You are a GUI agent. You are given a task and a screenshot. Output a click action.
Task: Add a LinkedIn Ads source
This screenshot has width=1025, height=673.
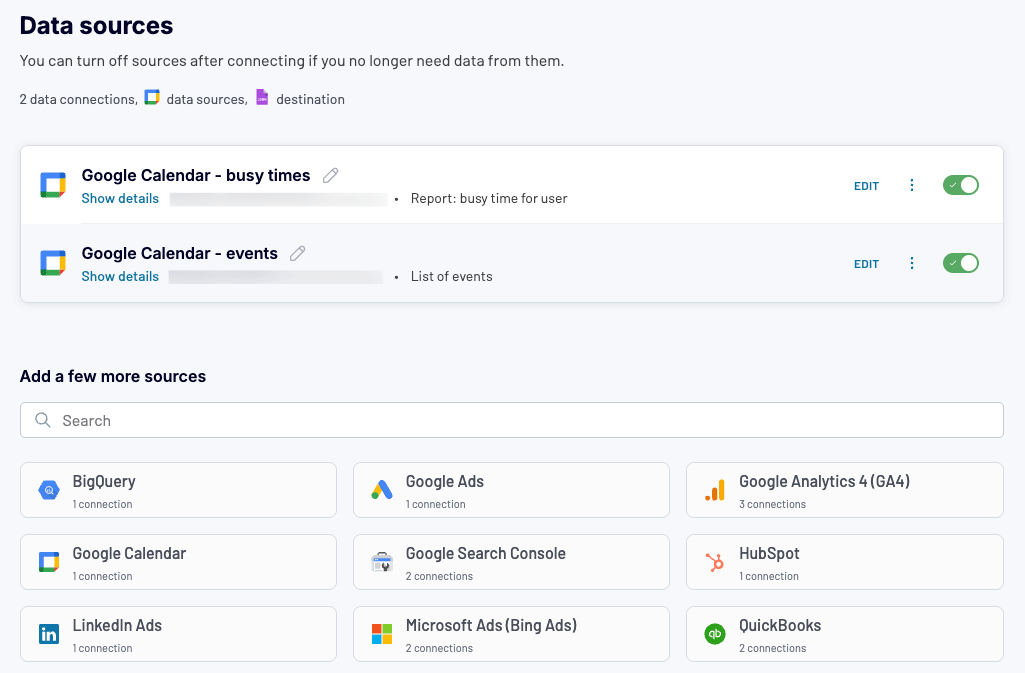pos(178,634)
